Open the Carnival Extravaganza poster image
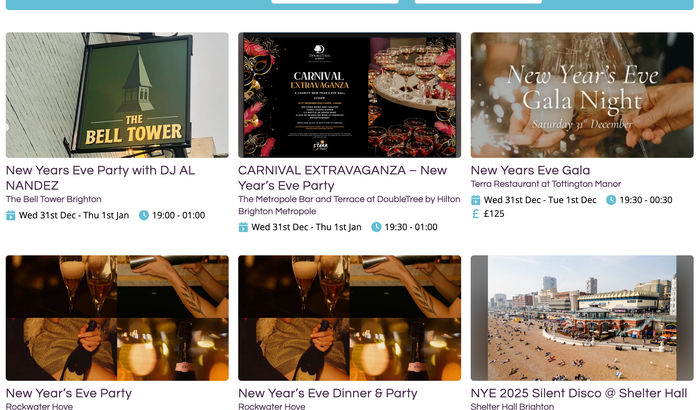Screen dimensions: 700x410 pos(350,95)
